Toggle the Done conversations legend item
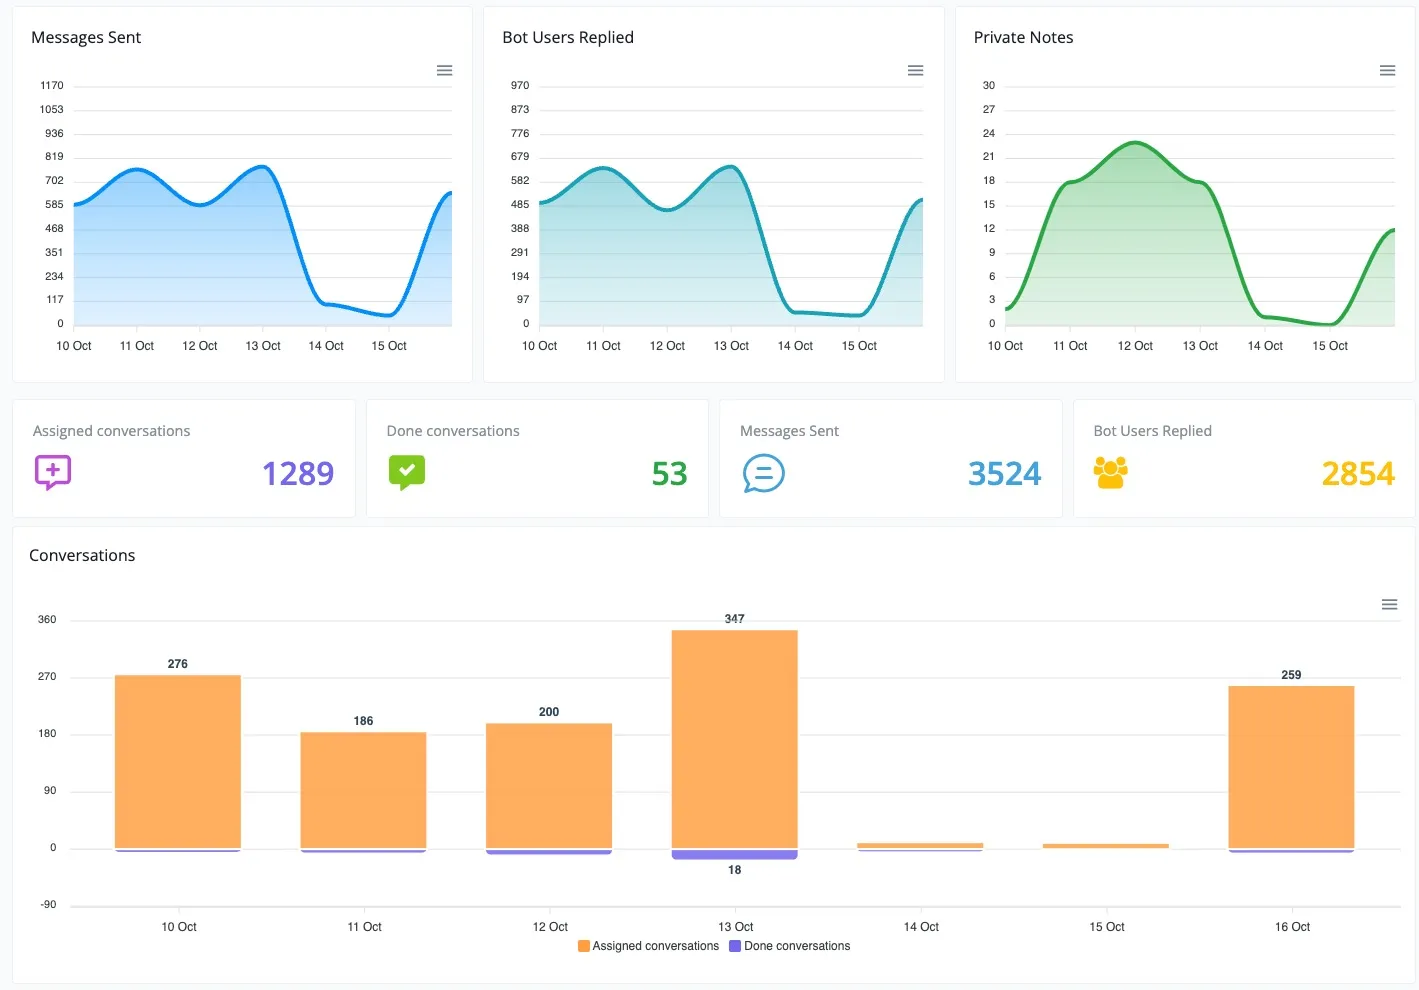Image resolution: width=1419 pixels, height=990 pixels. tap(790, 946)
